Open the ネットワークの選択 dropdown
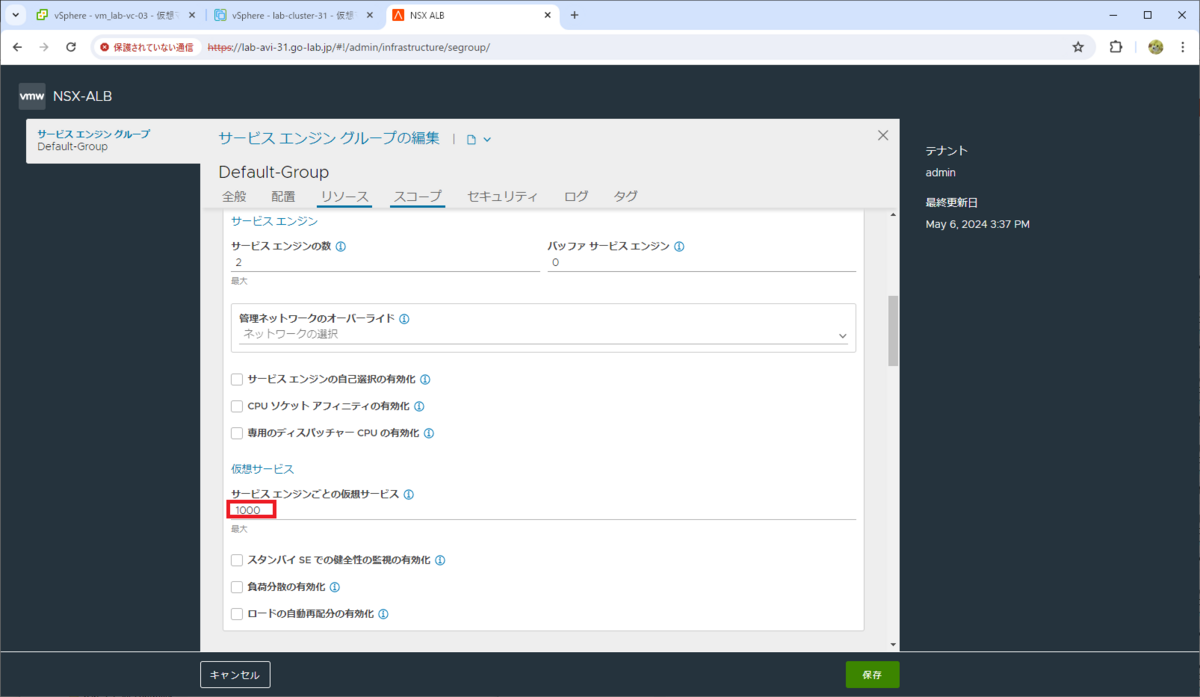 [x=543, y=334]
